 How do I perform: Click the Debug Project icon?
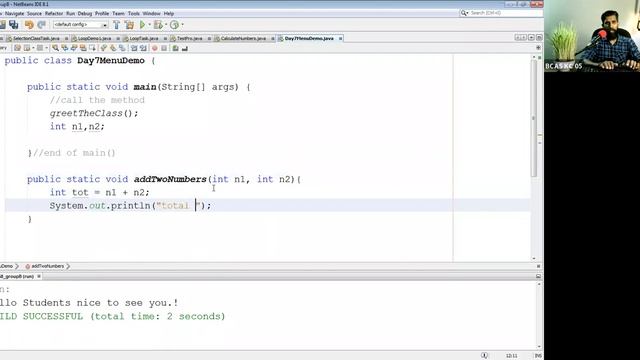(158, 25)
